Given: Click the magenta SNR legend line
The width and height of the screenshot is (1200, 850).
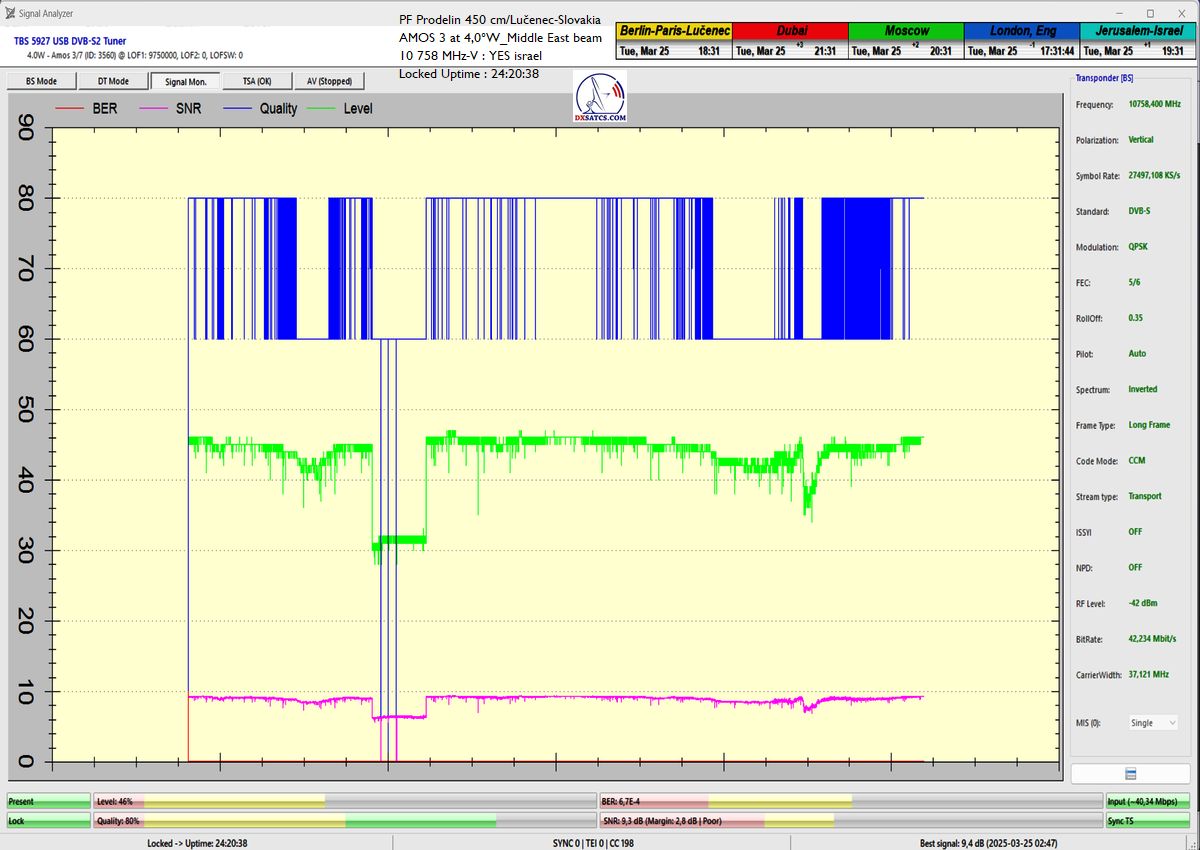Looking at the screenshot, I should click(152, 108).
